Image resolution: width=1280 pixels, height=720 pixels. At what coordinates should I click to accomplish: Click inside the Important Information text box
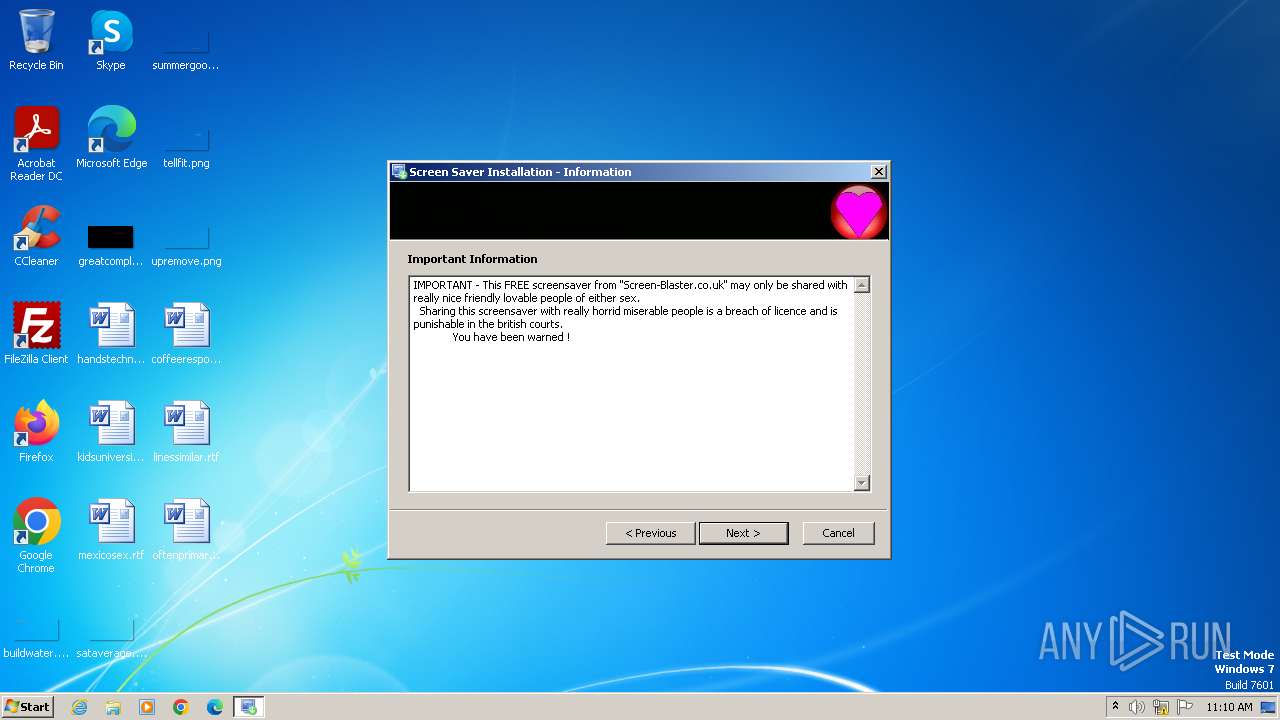tap(632, 384)
